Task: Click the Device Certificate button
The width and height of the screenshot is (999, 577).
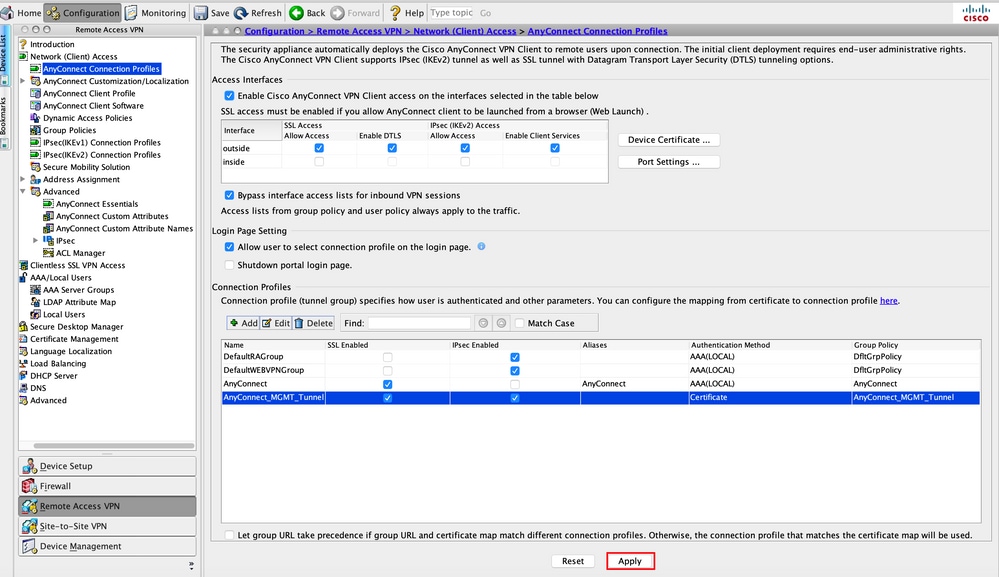Action: click(669, 140)
